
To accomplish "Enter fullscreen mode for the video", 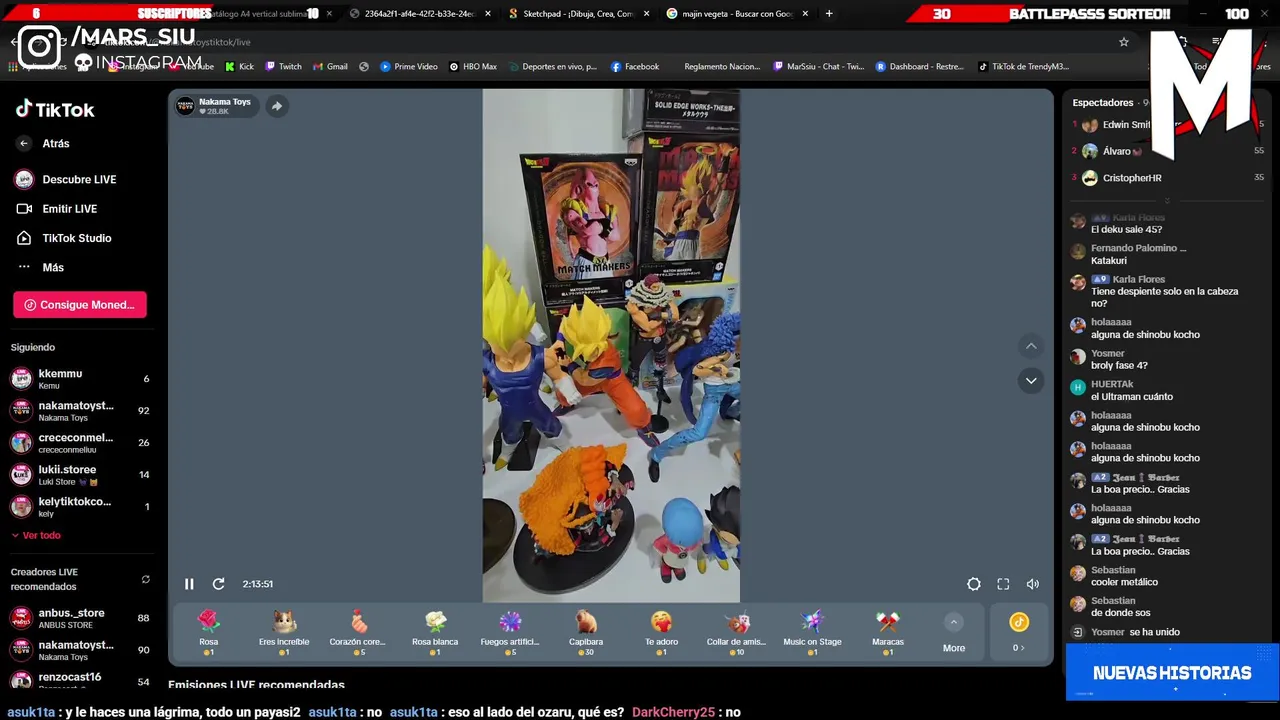I will (1003, 584).
